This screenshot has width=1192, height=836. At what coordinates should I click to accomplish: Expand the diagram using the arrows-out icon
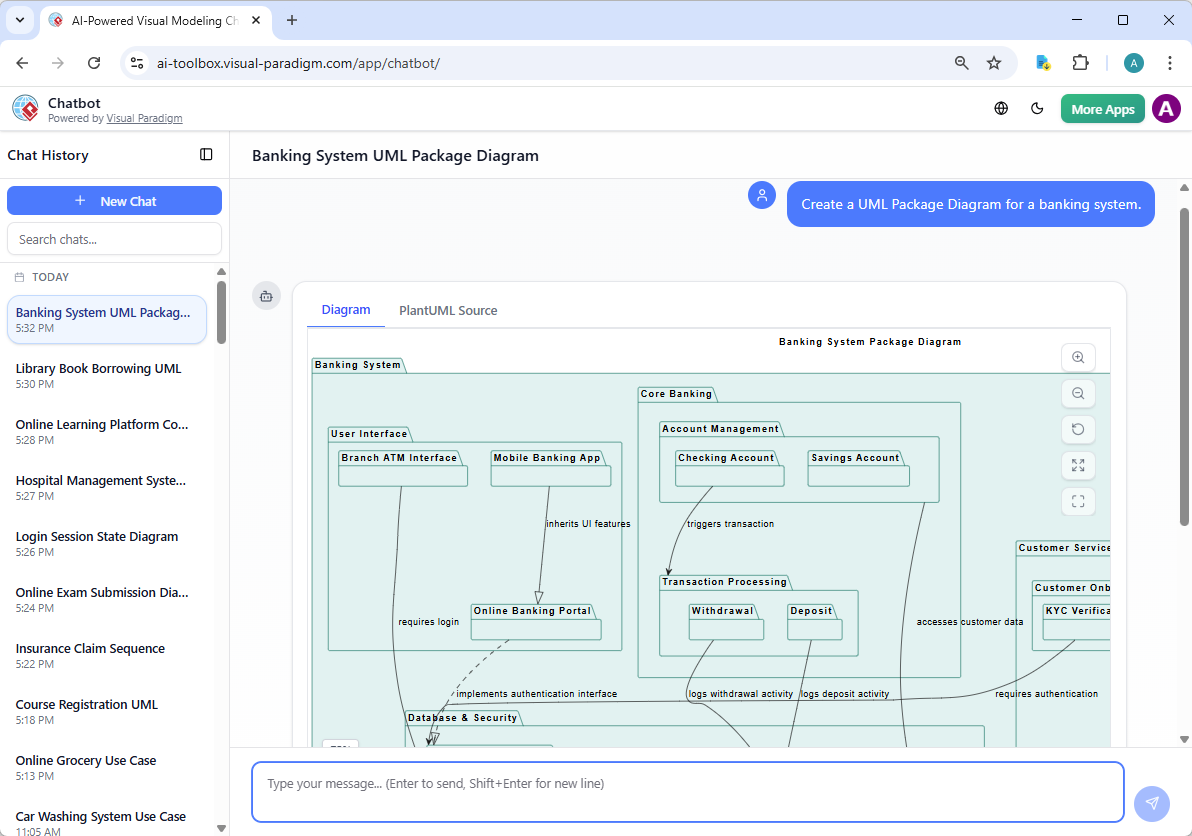point(1078,465)
